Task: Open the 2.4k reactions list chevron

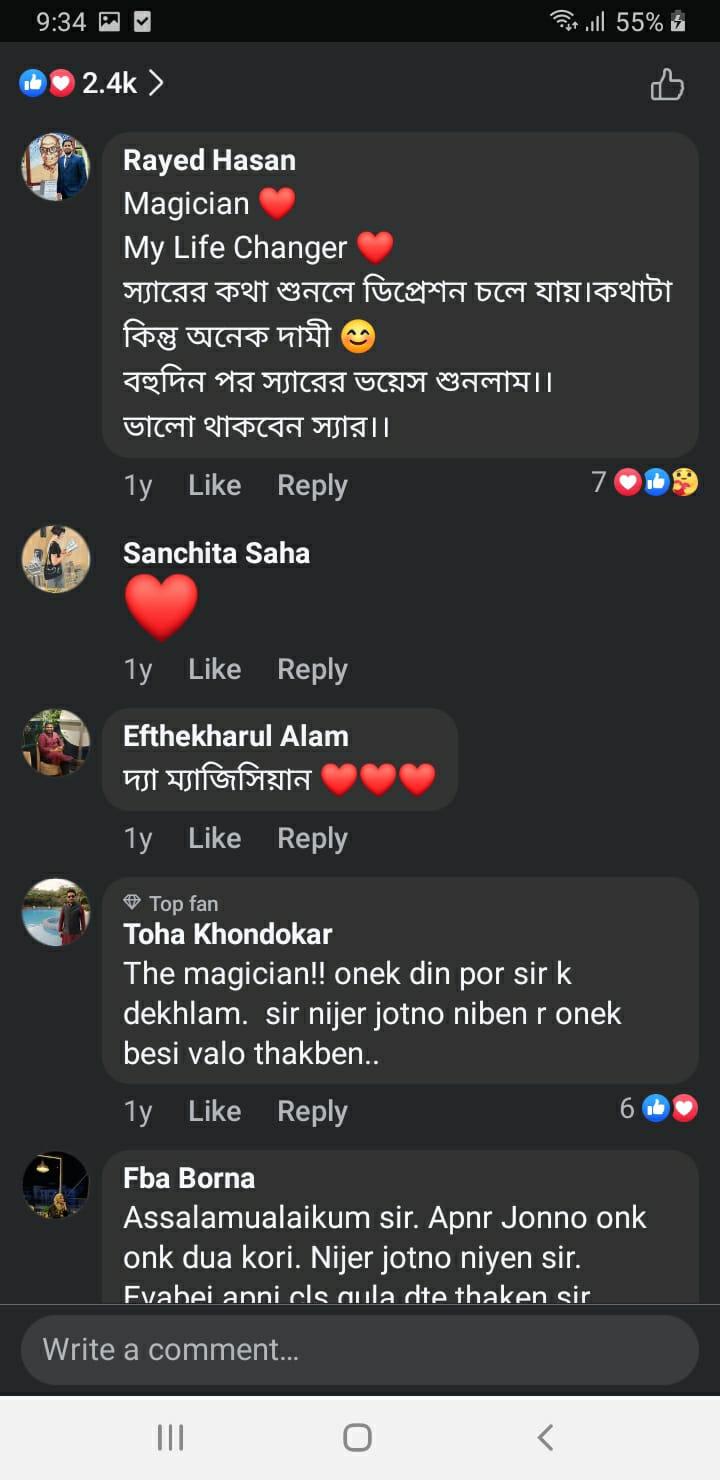Action: (156, 84)
